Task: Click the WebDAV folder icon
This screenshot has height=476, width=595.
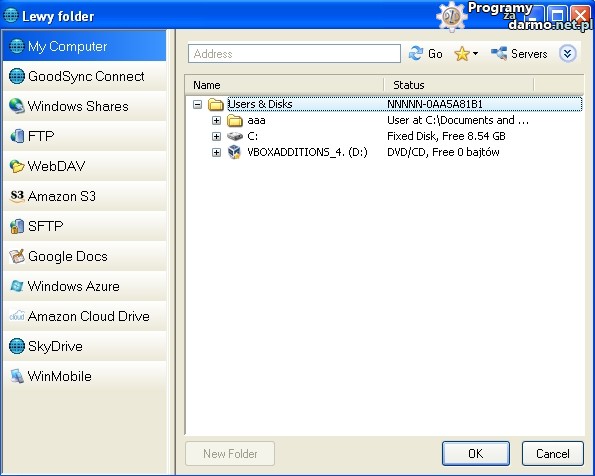Action: (x=17, y=166)
